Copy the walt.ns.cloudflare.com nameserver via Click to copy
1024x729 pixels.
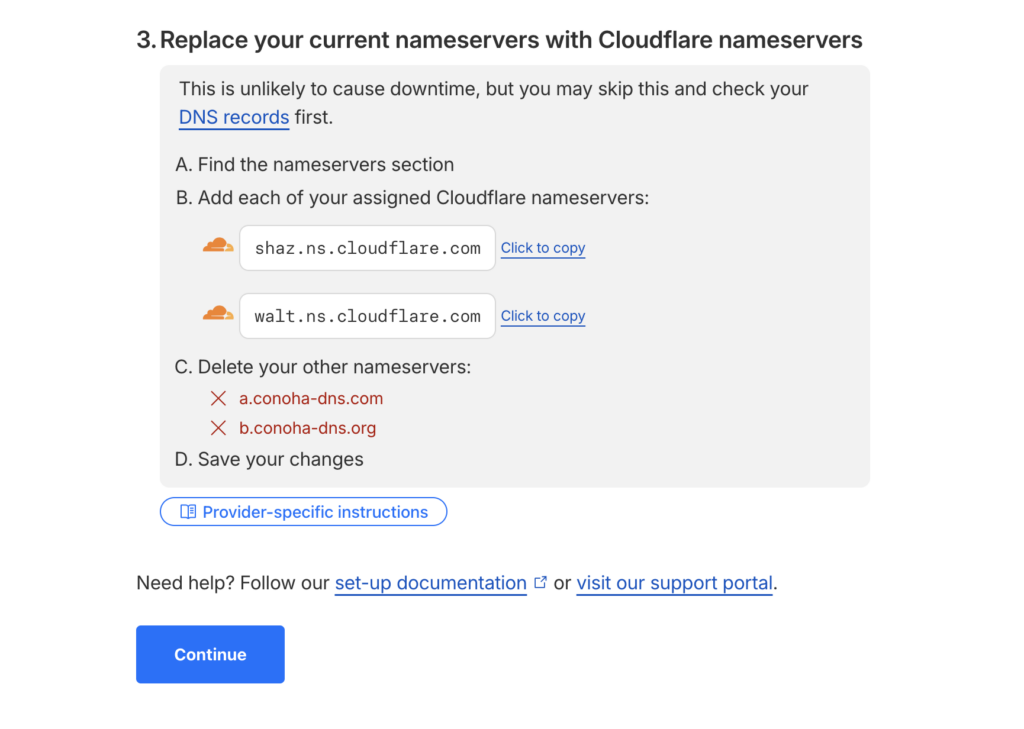(543, 316)
